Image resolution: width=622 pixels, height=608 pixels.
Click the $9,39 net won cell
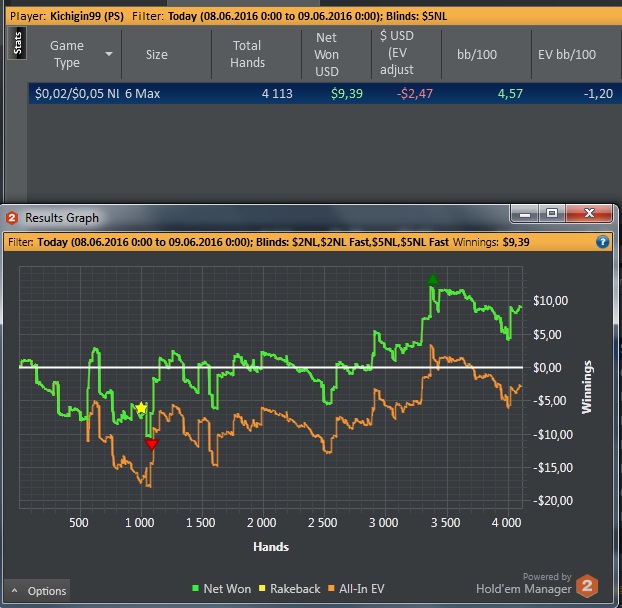point(347,94)
